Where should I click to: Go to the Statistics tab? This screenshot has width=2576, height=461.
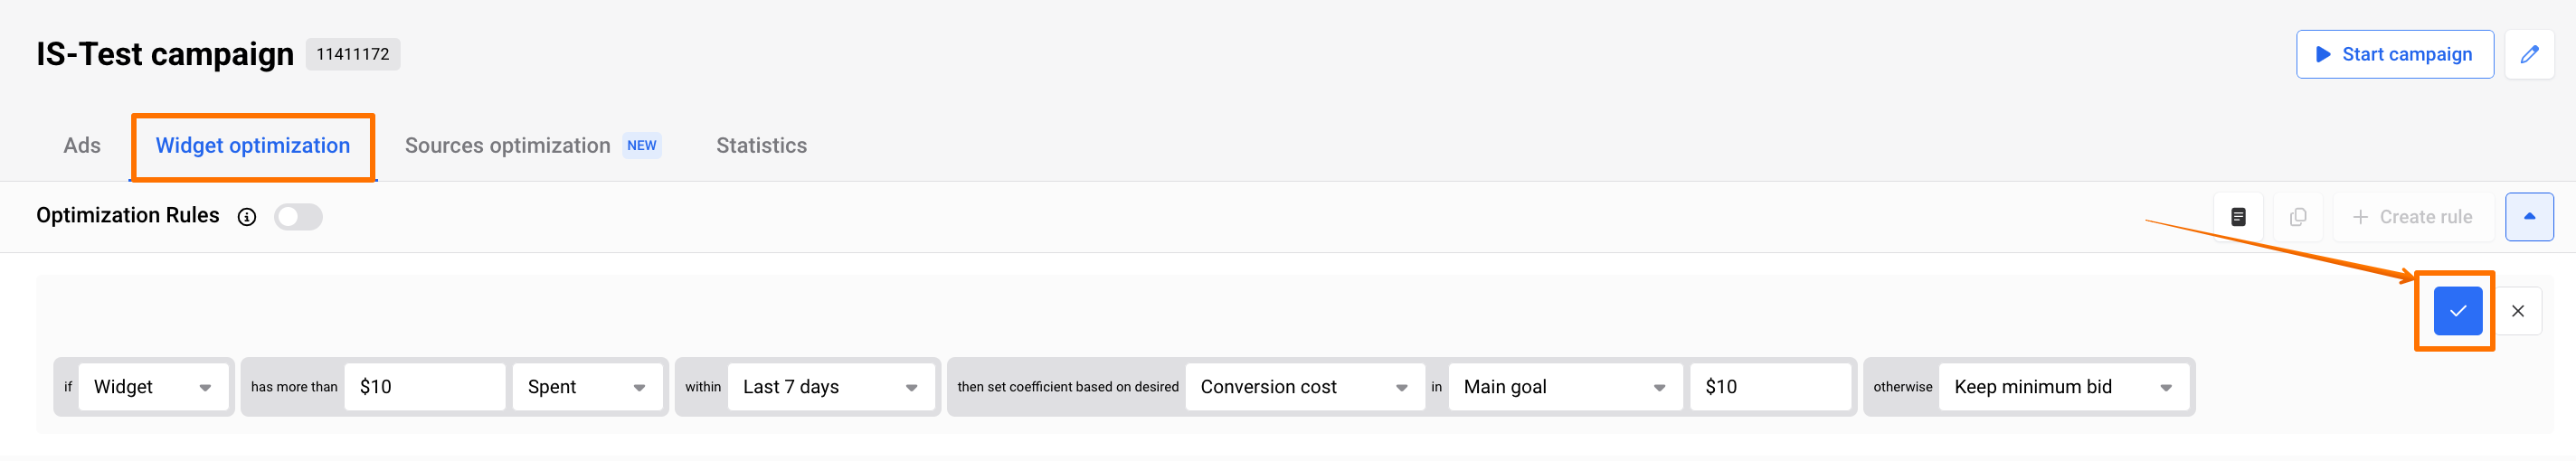[761, 146]
